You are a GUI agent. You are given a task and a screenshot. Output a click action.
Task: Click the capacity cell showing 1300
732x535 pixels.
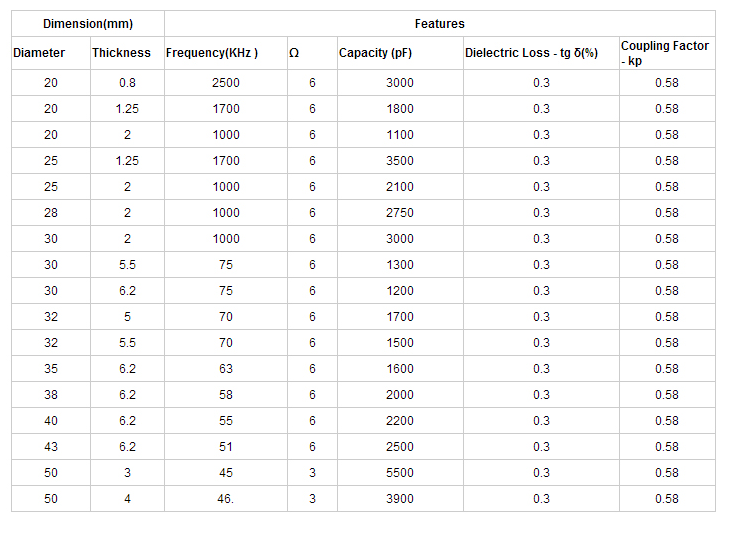click(399, 265)
